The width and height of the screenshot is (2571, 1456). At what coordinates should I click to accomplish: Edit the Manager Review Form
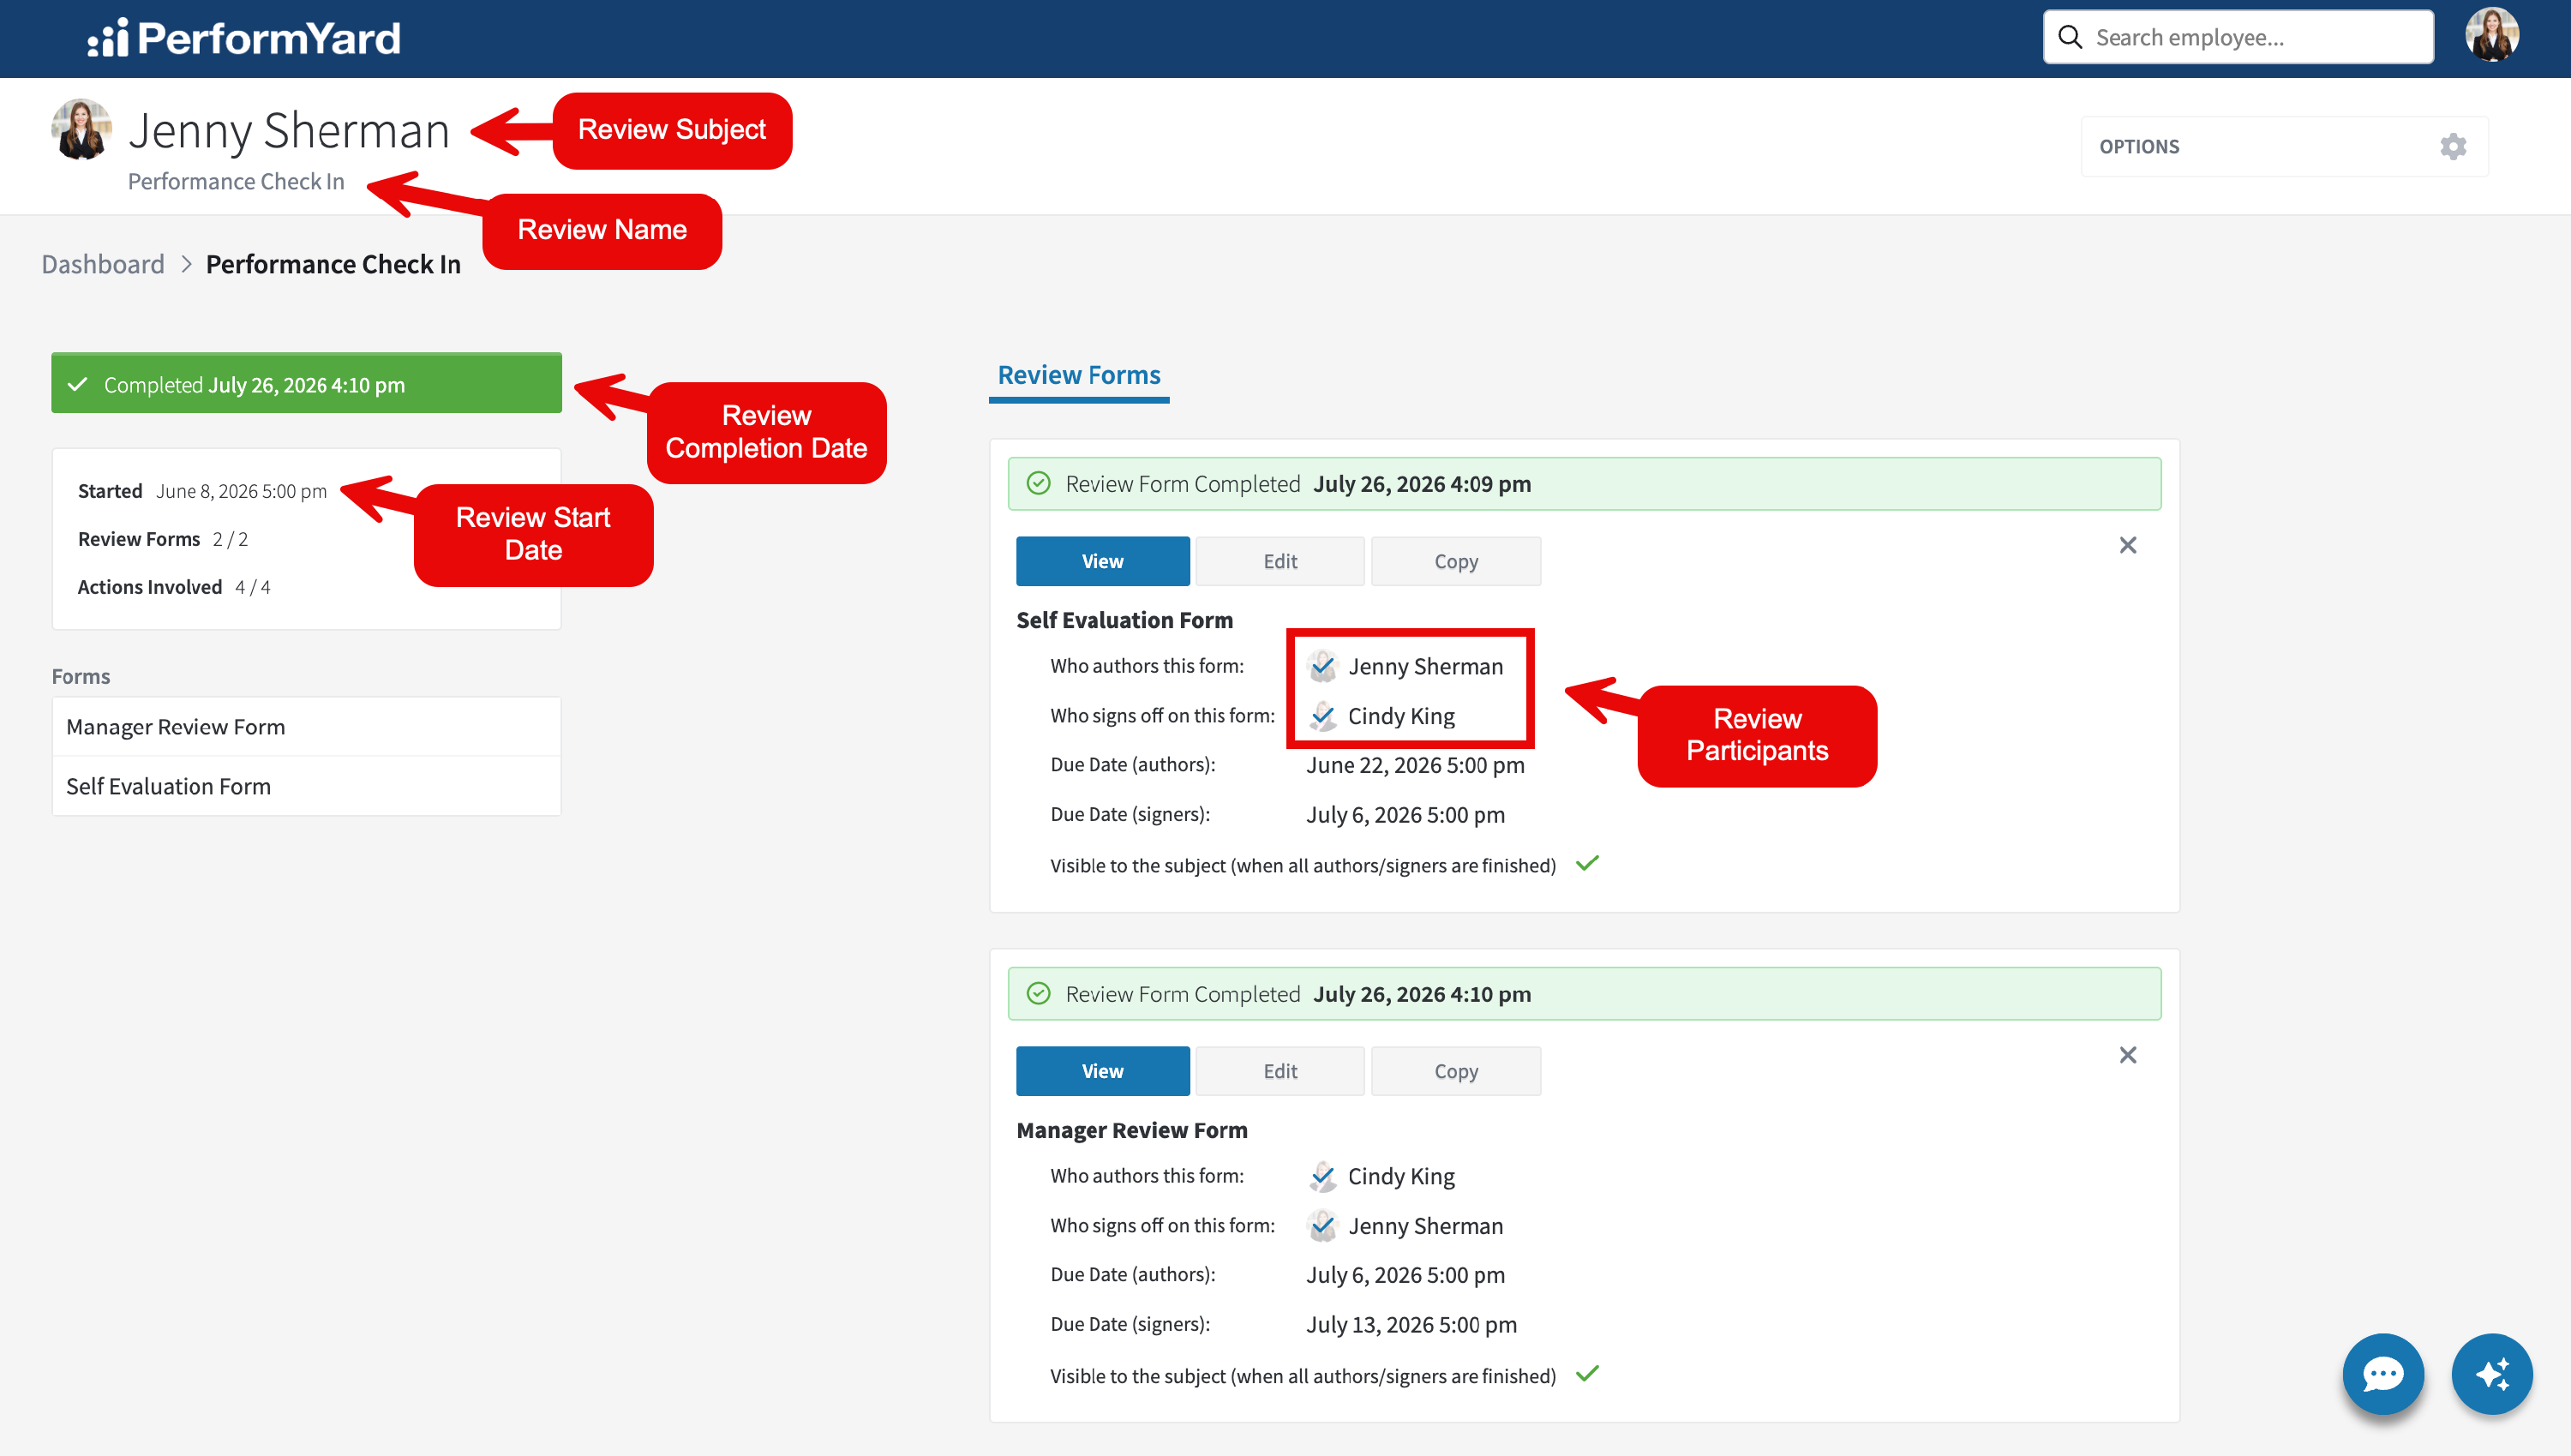(x=1280, y=1072)
